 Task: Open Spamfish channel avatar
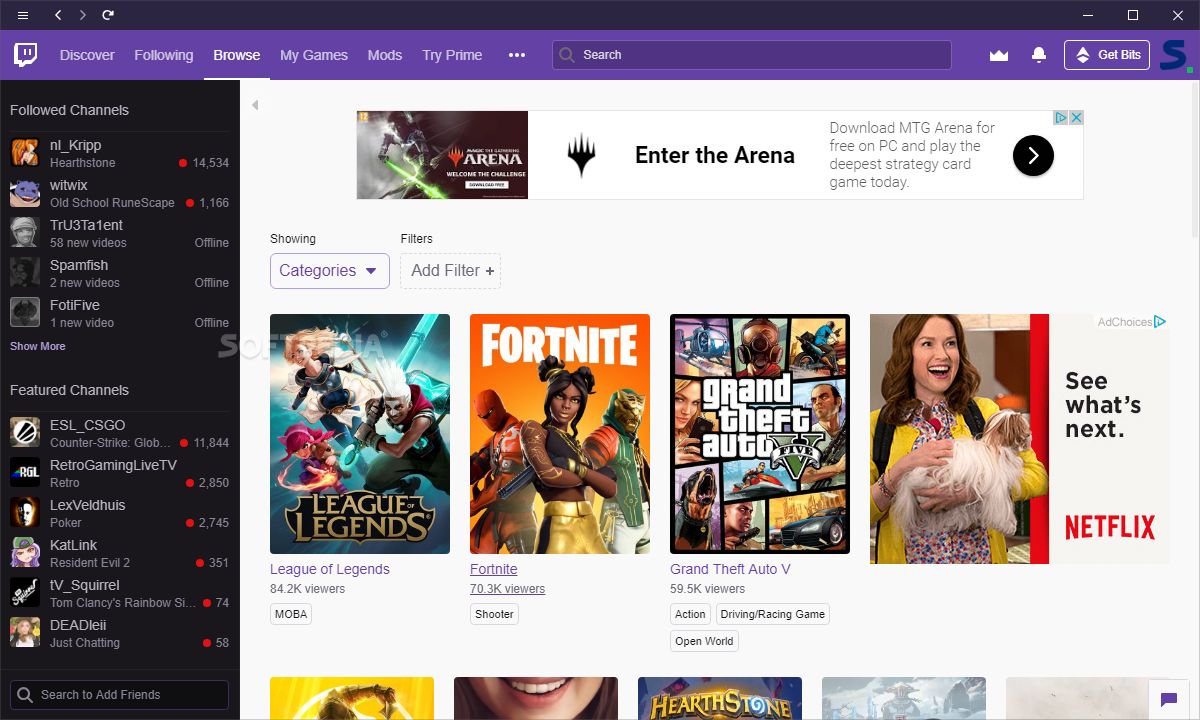click(x=25, y=273)
